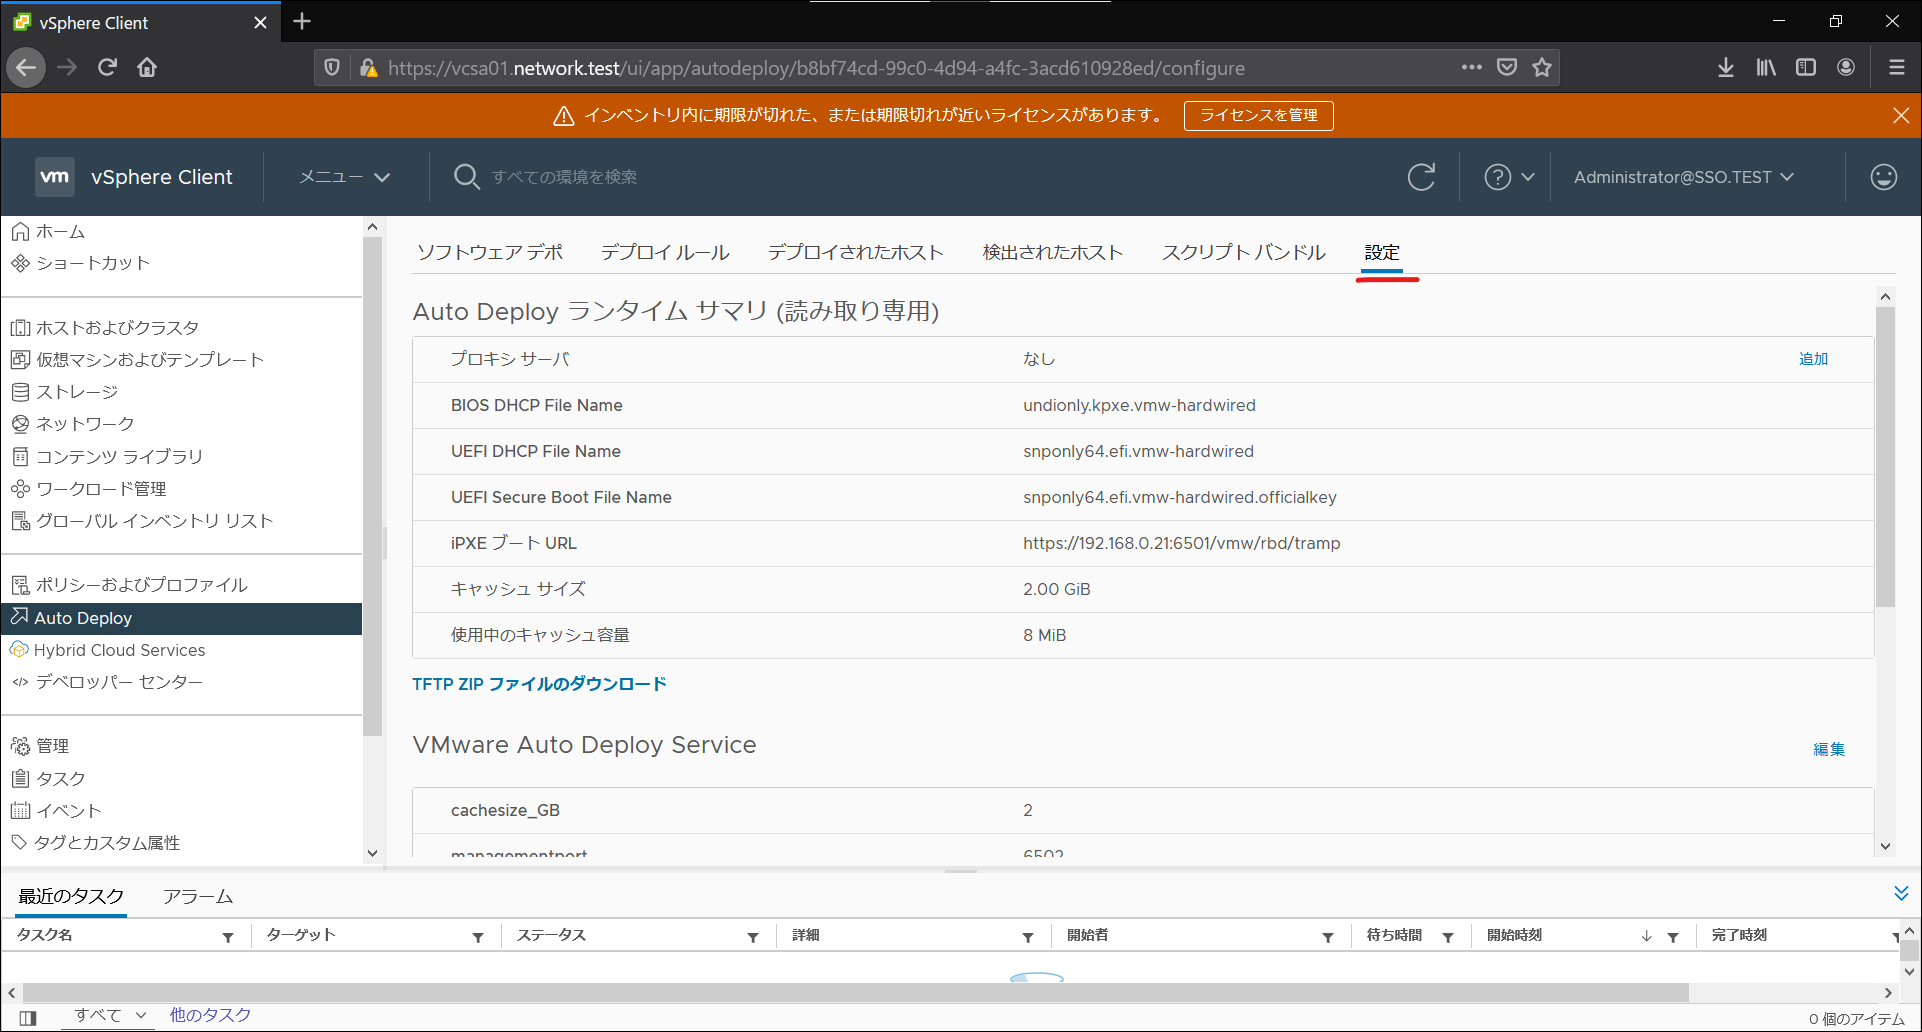Filter the 開始者 column
Image resolution: width=1922 pixels, height=1032 pixels.
[x=1328, y=937]
